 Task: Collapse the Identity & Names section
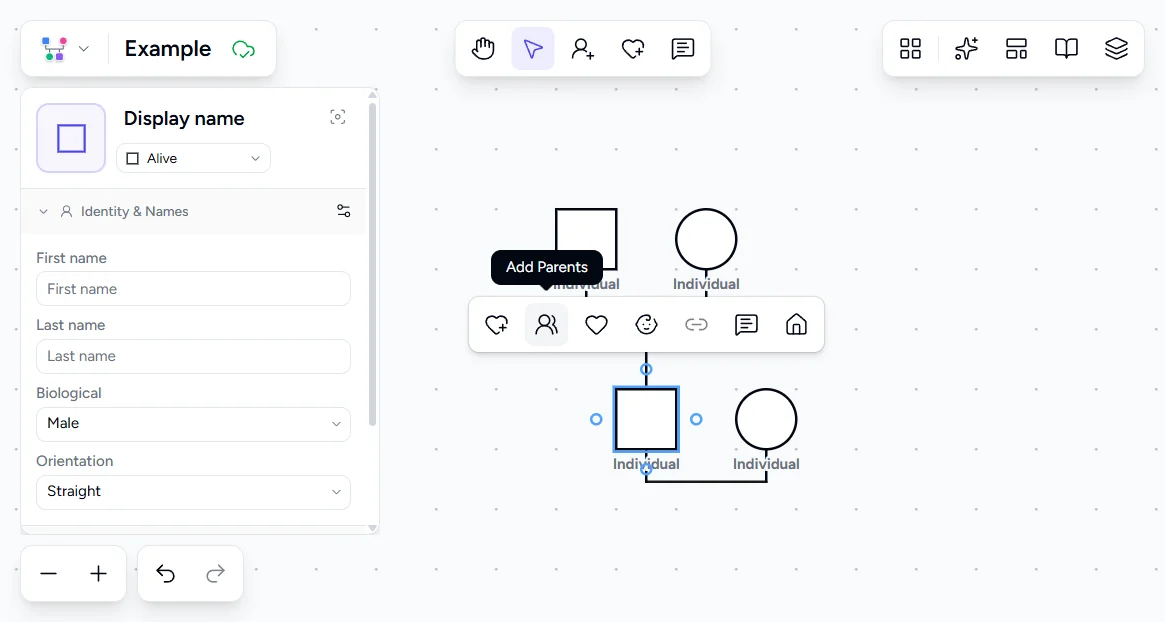pos(43,212)
